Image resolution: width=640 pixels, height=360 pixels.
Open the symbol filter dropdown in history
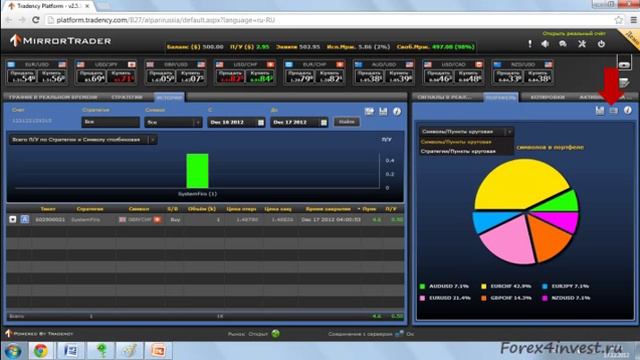point(173,122)
